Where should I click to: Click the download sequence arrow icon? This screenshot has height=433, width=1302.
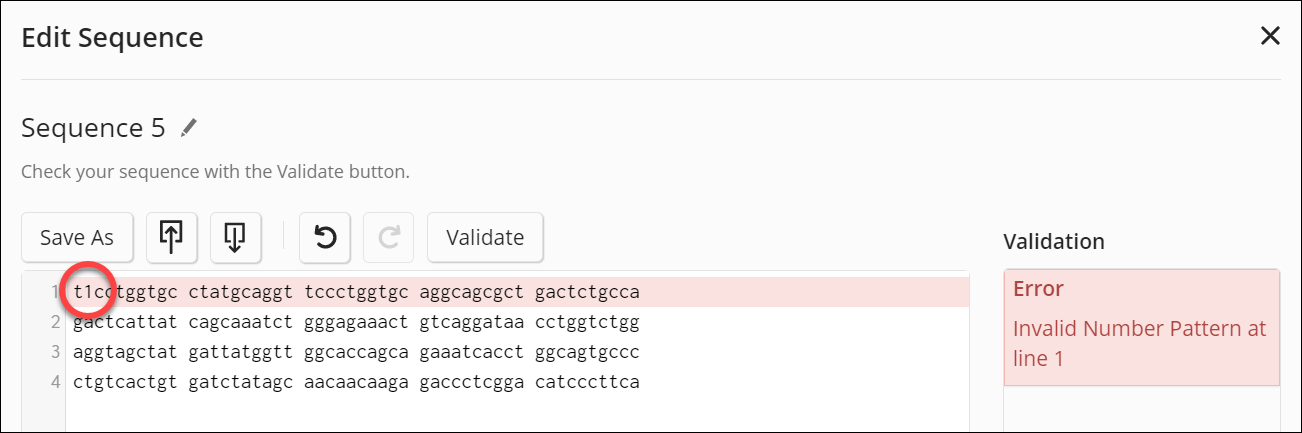(235, 237)
